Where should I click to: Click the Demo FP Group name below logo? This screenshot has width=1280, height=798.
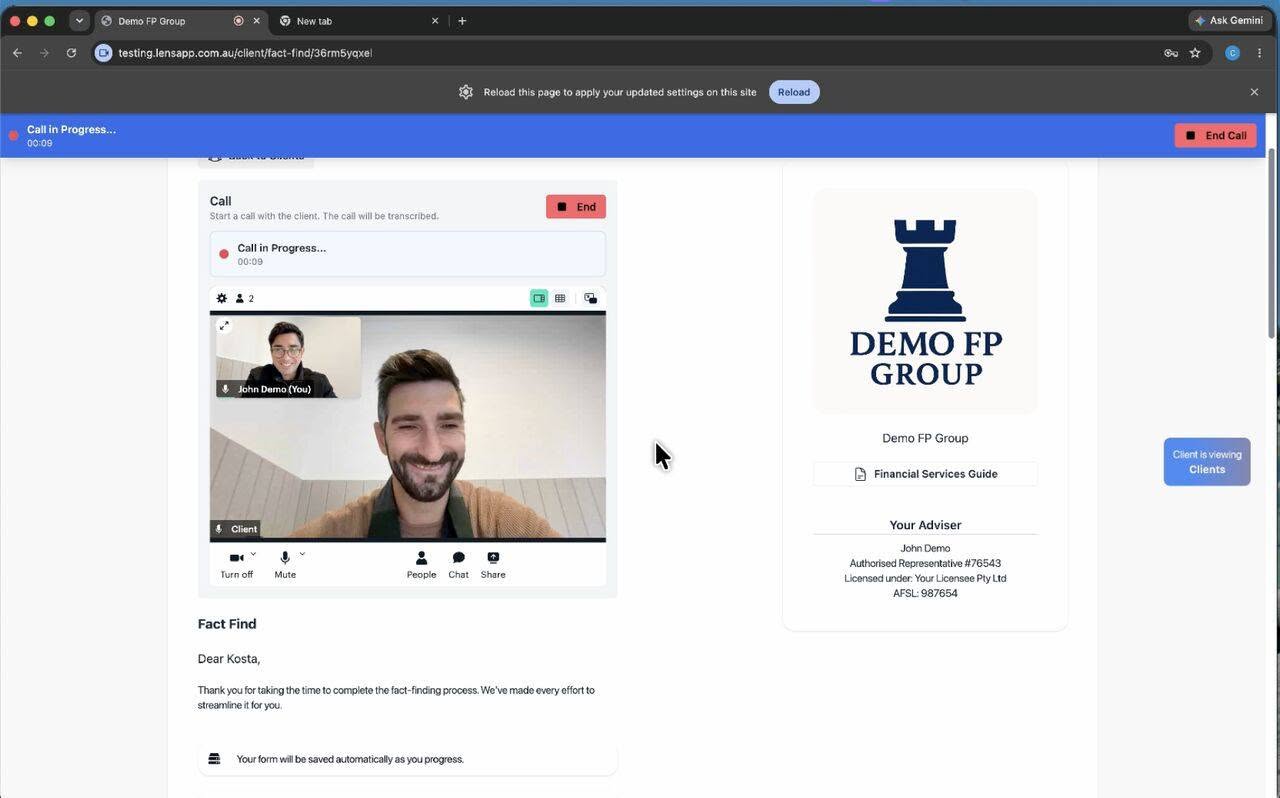point(925,438)
